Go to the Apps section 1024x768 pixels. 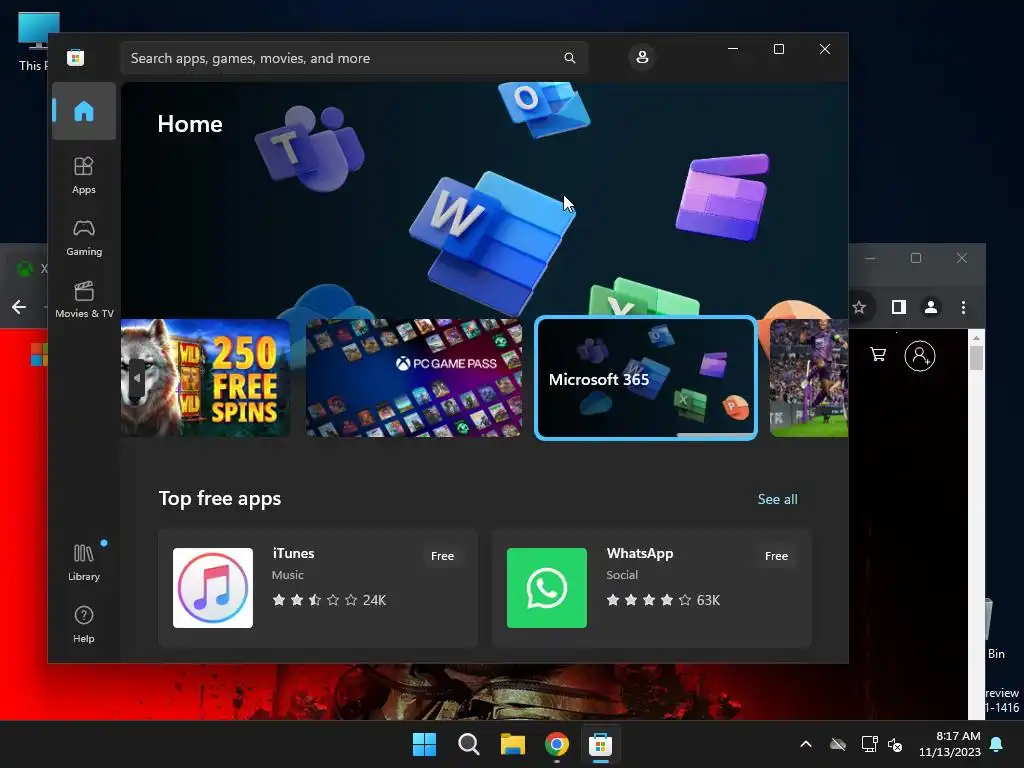click(84, 176)
